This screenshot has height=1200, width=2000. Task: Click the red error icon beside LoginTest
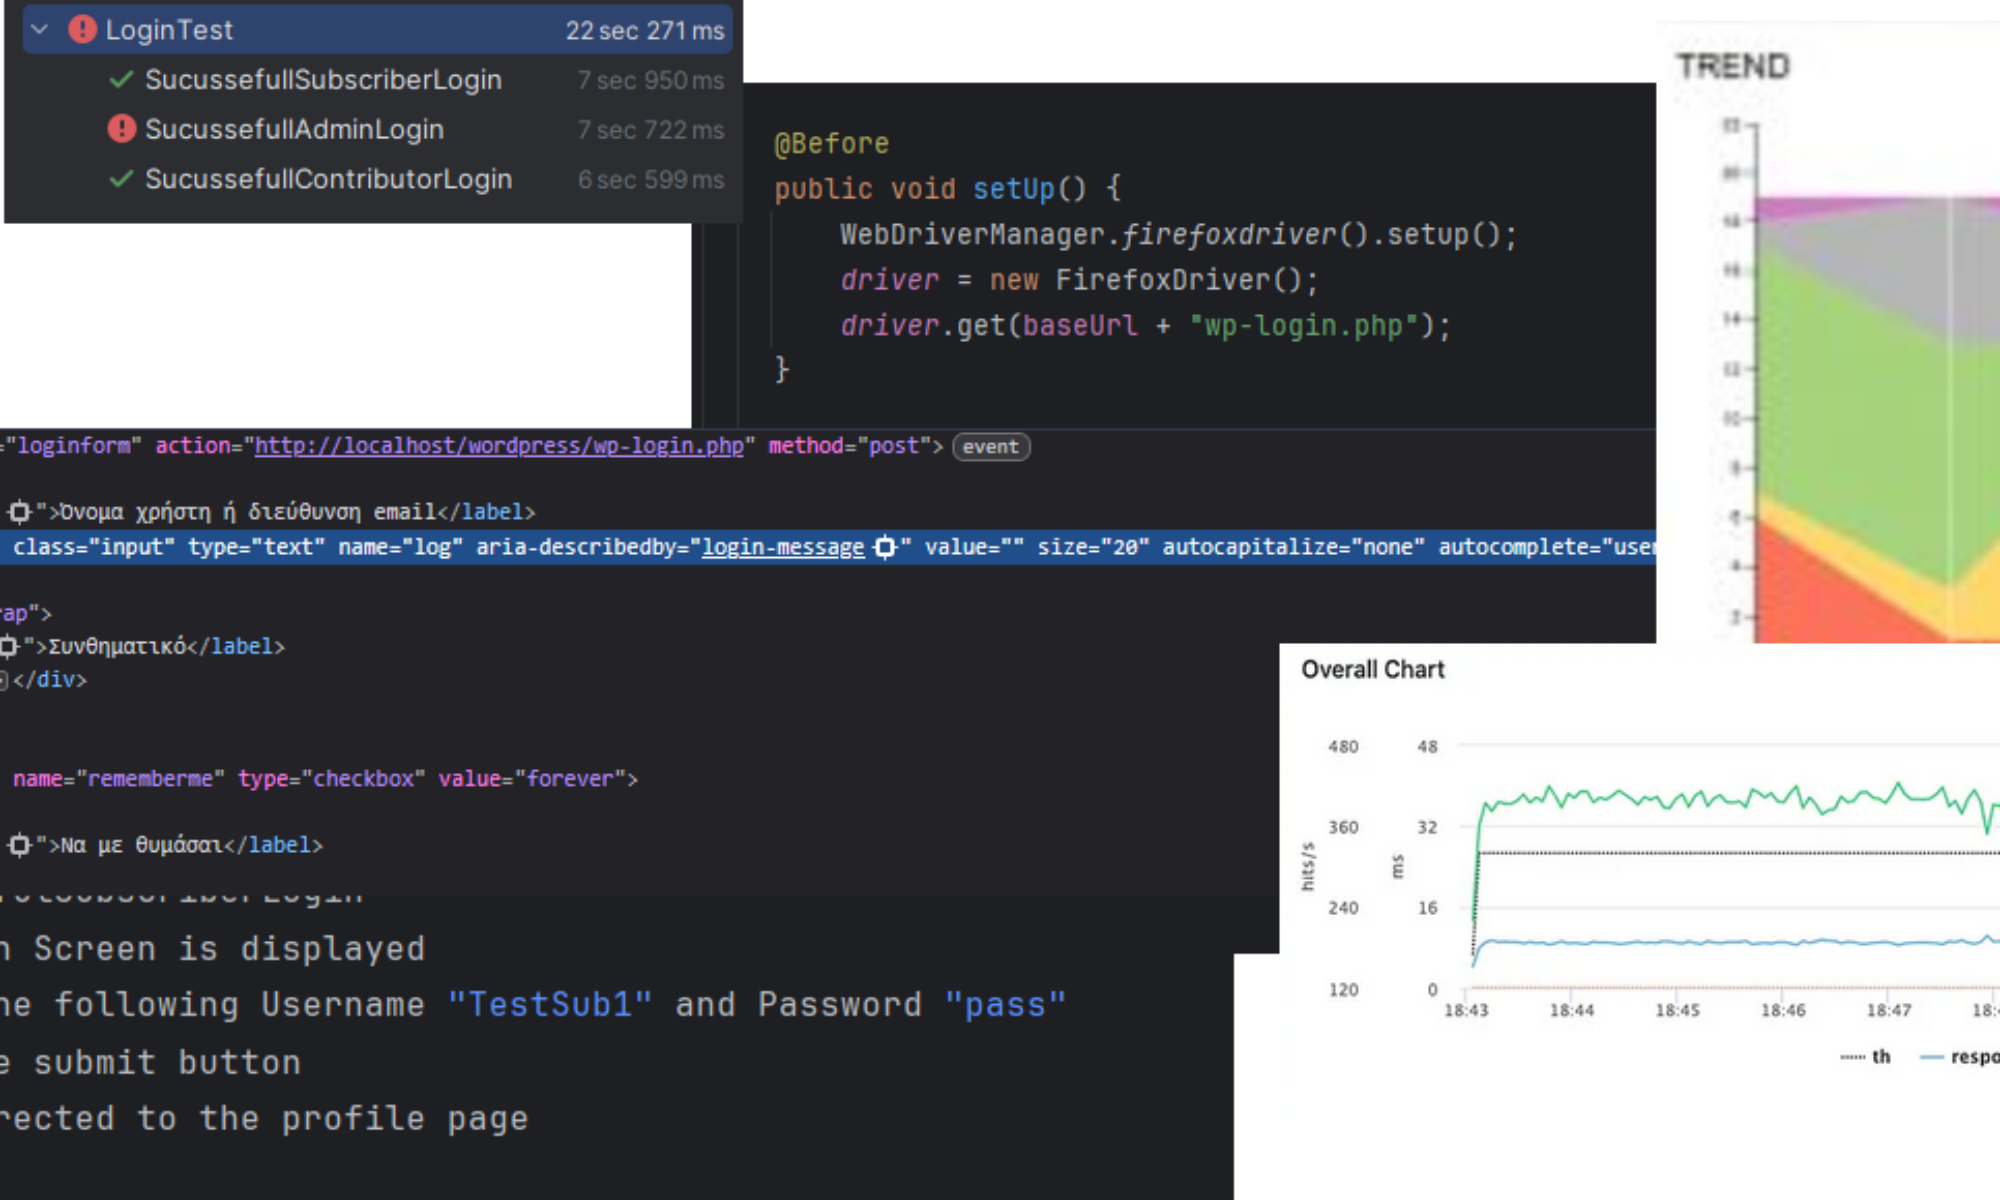[x=82, y=29]
